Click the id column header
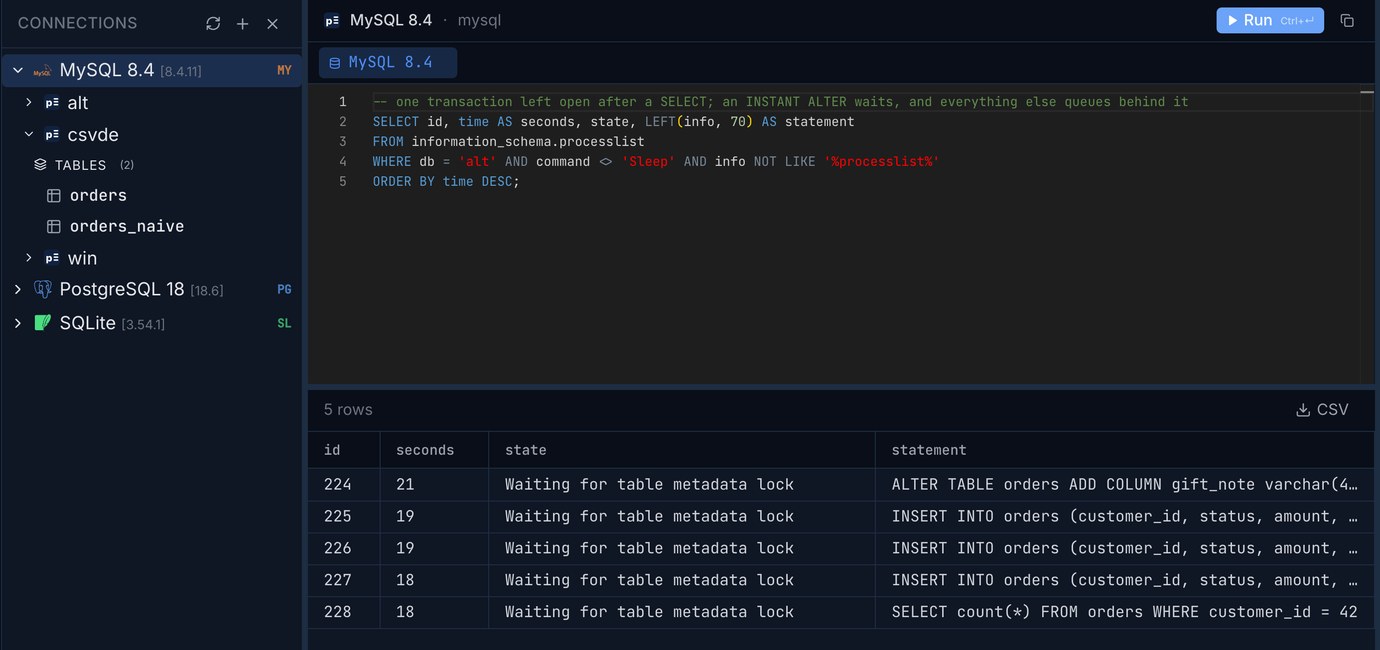This screenshot has height=650, width=1380. pos(344,450)
